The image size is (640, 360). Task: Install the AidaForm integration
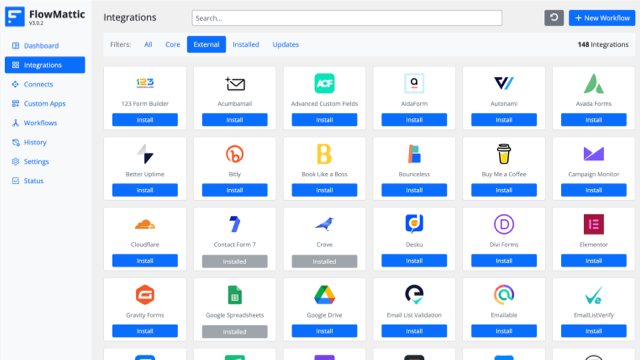click(414, 120)
